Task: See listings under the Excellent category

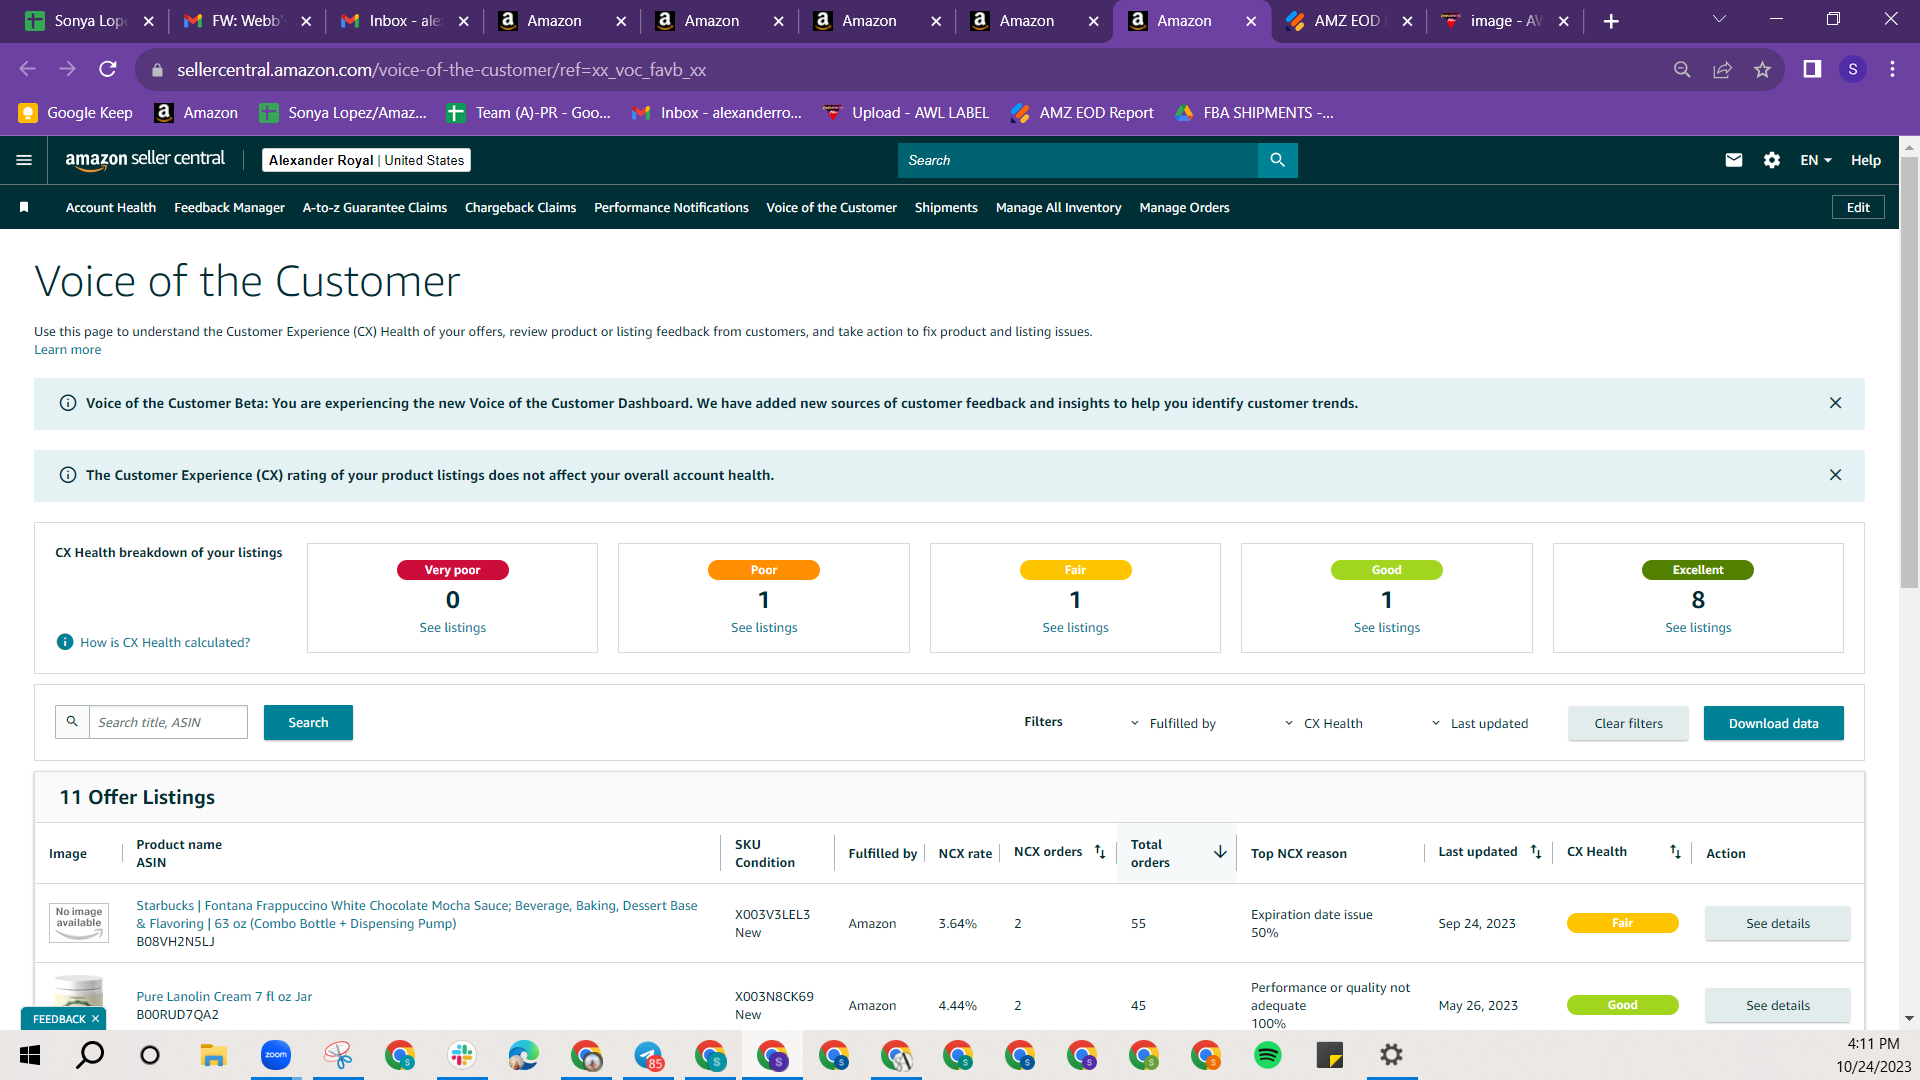Action: coord(1698,627)
